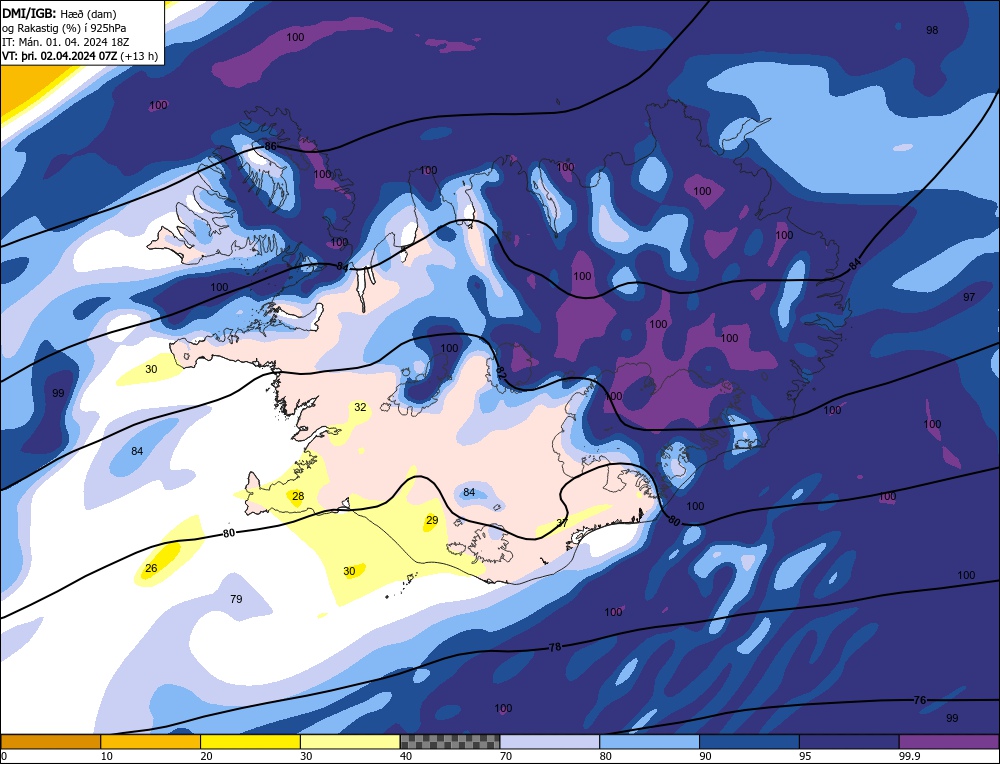Click the 0–10 dark orange legend swatch

click(51, 742)
